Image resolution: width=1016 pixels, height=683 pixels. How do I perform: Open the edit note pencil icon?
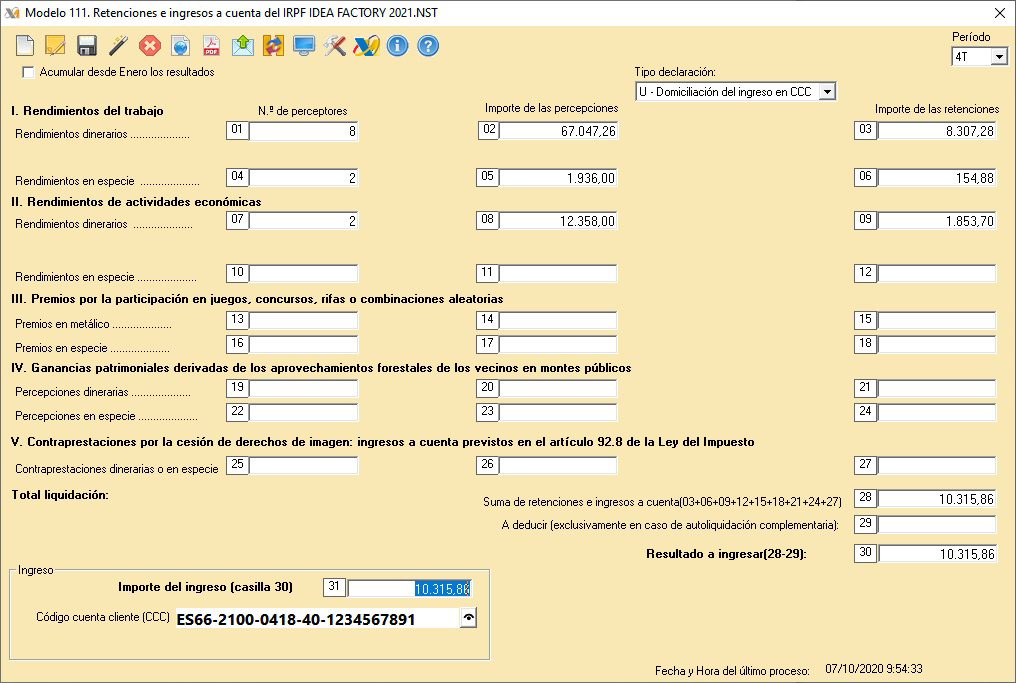point(55,45)
